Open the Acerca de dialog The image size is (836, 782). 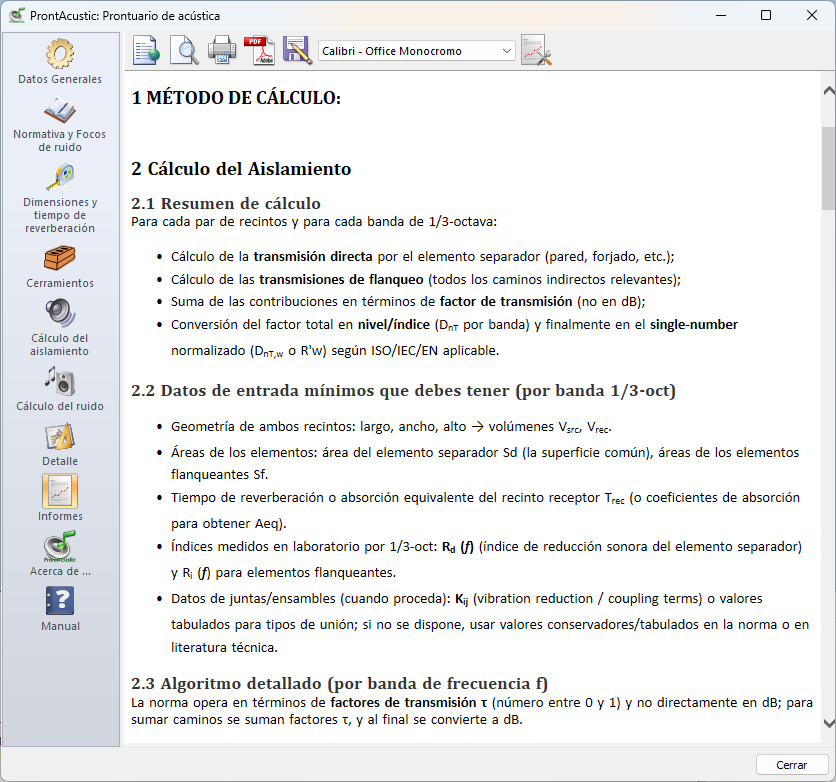60,554
